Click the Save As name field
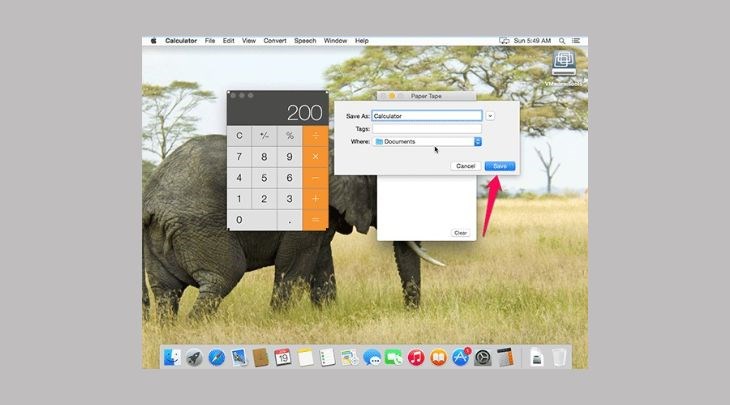The width and height of the screenshot is (730, 405). pyautogui.click(x=427, y=116)
